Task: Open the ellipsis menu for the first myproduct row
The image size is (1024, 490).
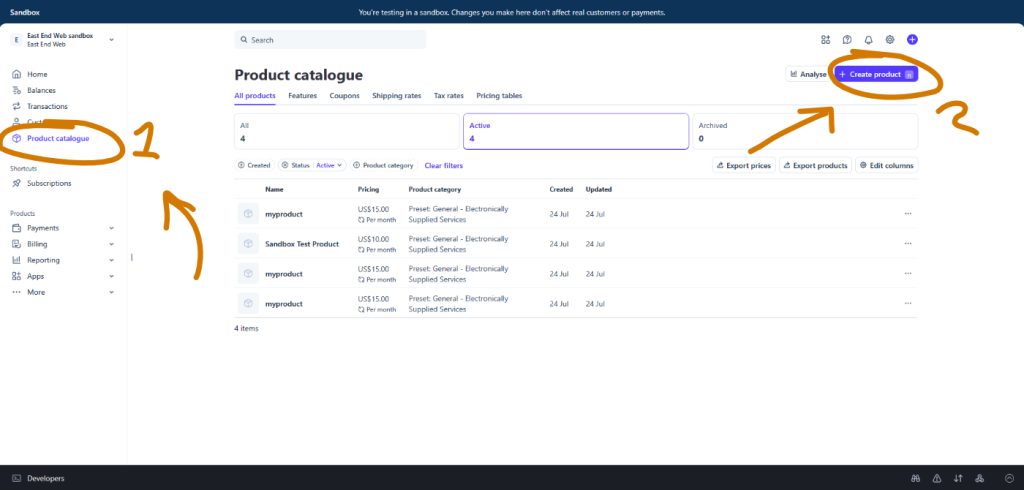Action: tap(908, 214)
